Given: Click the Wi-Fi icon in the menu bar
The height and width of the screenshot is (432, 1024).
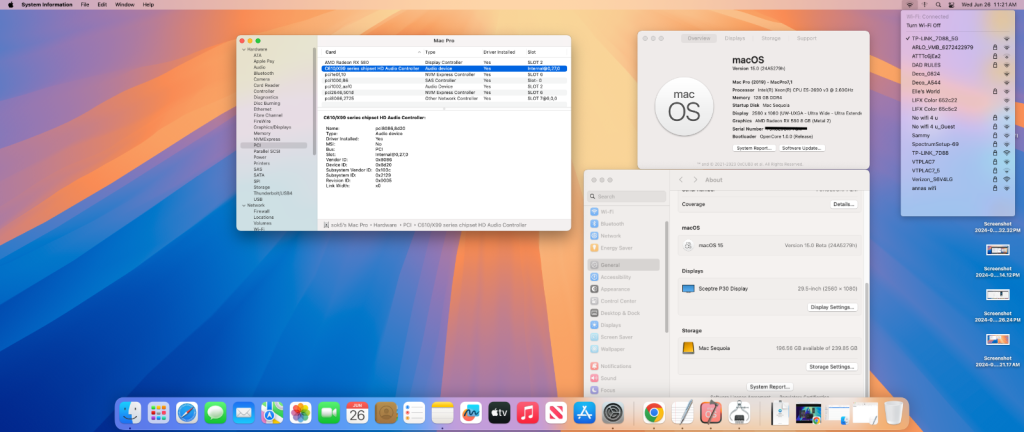Looking at the screenshot, I should pos(909,5).
